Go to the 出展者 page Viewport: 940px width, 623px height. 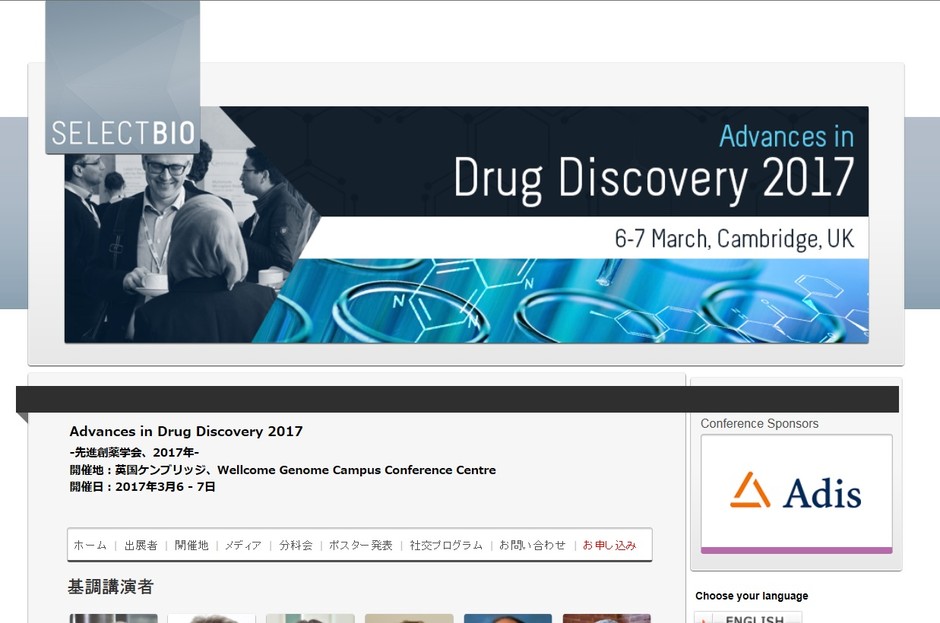[x=141, y=545]
